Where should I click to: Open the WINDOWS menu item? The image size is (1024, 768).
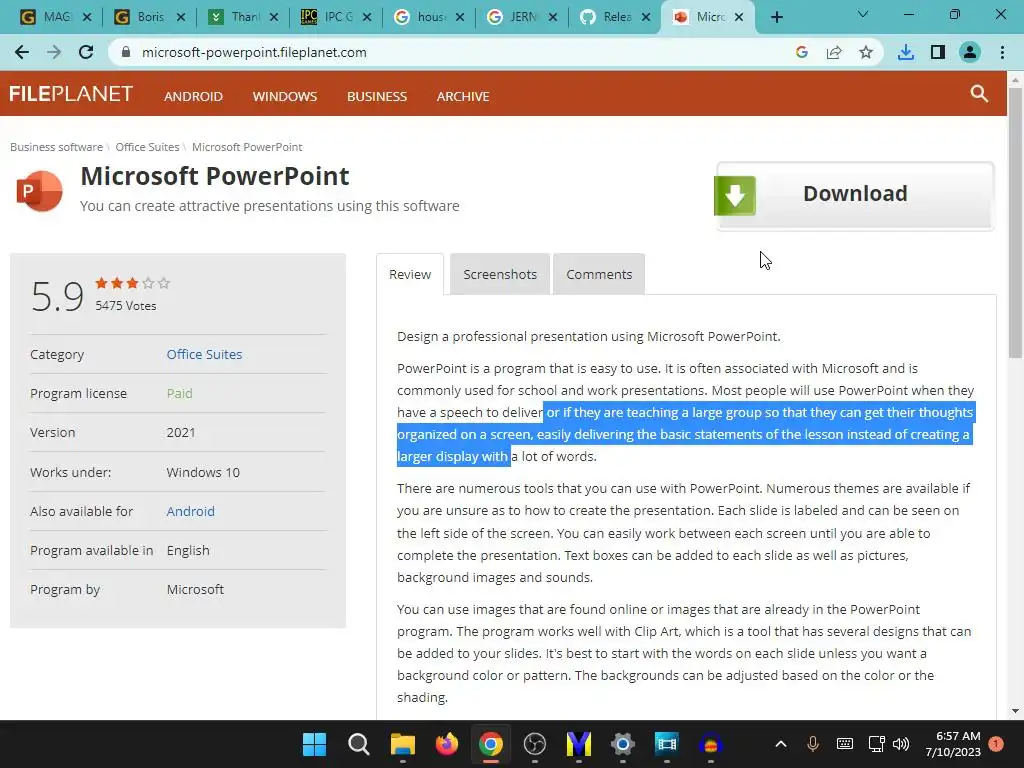pos(285,96)
